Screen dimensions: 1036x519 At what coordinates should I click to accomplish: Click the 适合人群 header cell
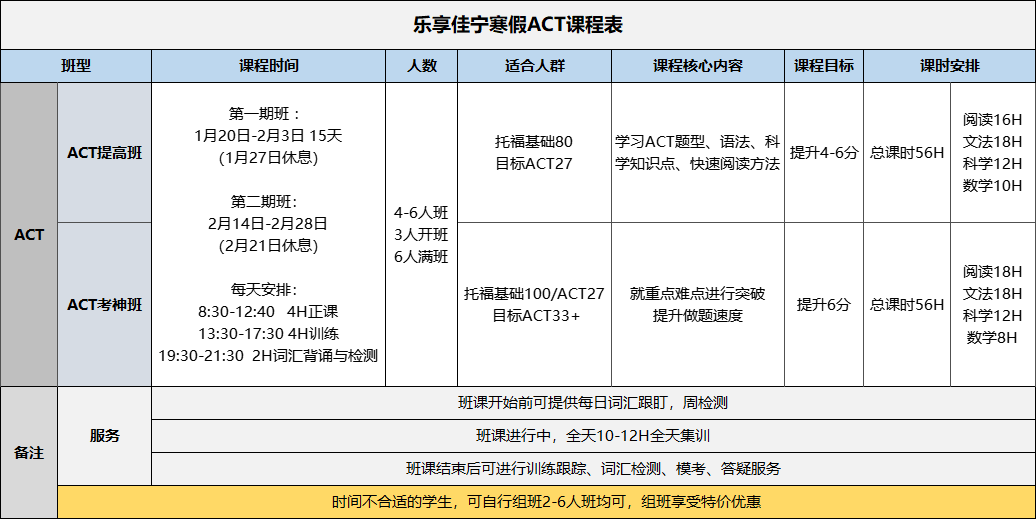click(535, 66)
